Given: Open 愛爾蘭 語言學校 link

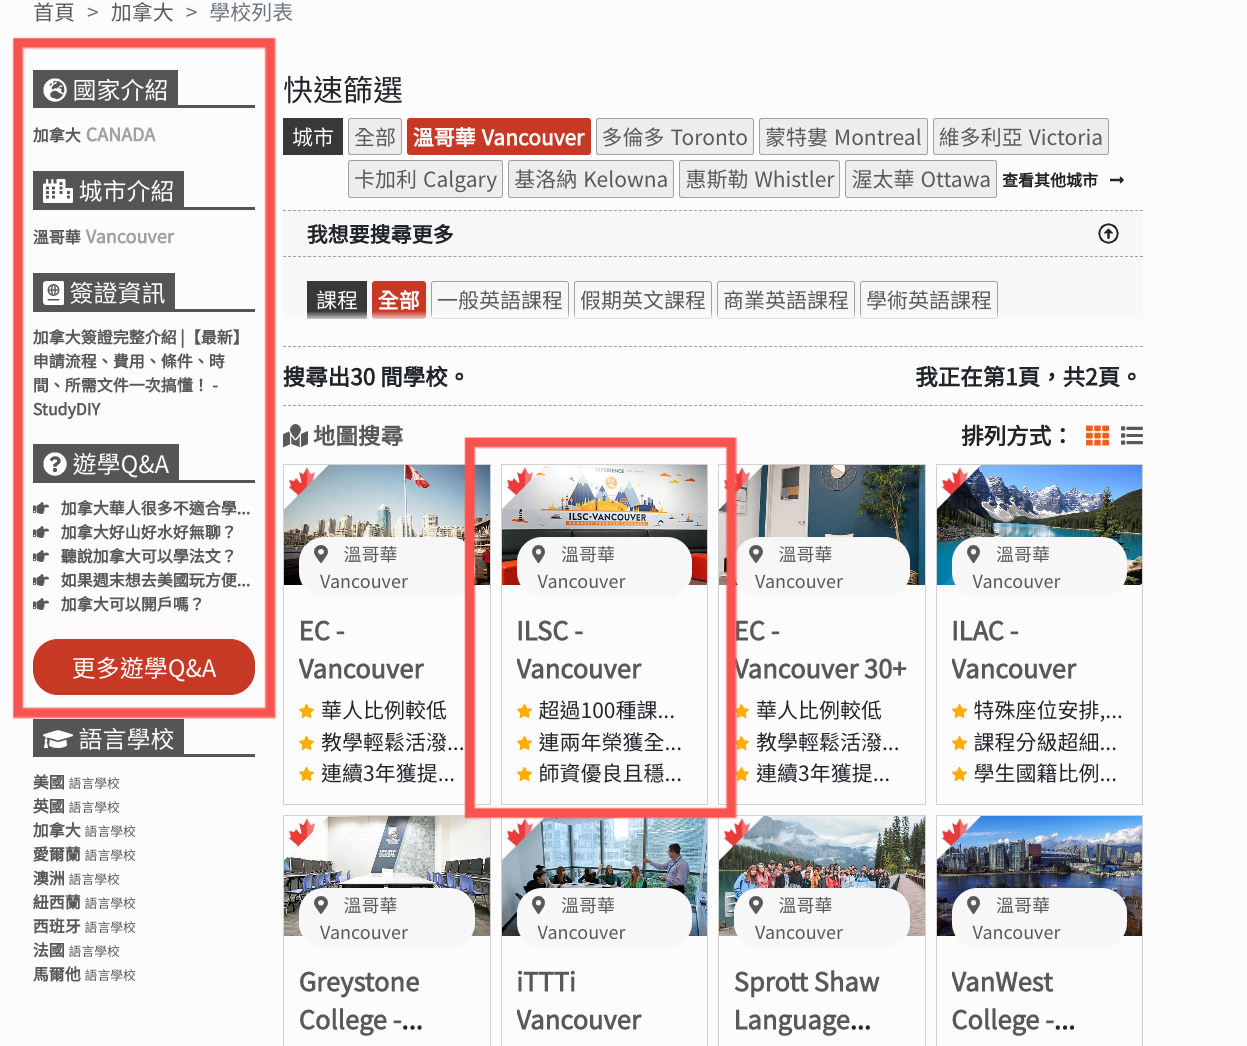Looking at the screenshot, I should click(84, 854).
